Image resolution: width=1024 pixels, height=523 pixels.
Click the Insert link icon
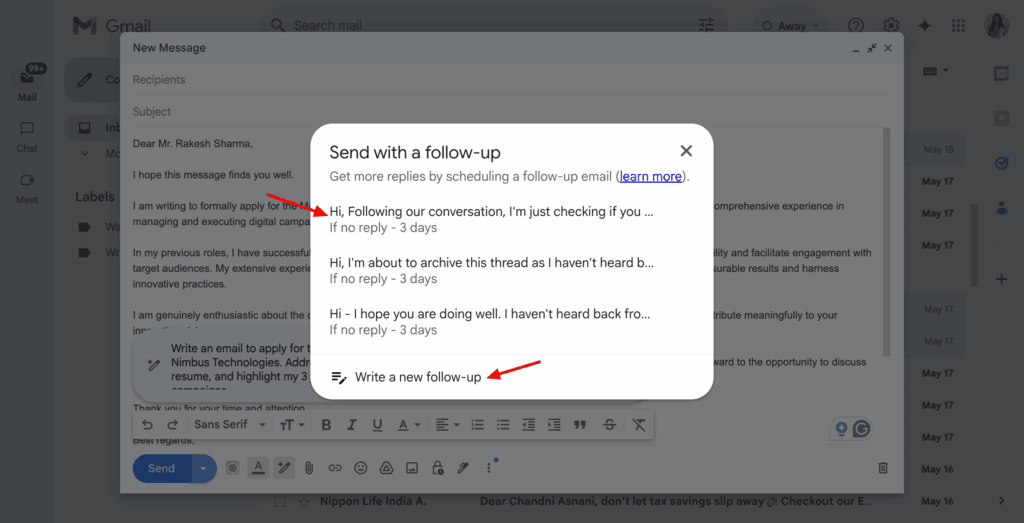point(335,468)
